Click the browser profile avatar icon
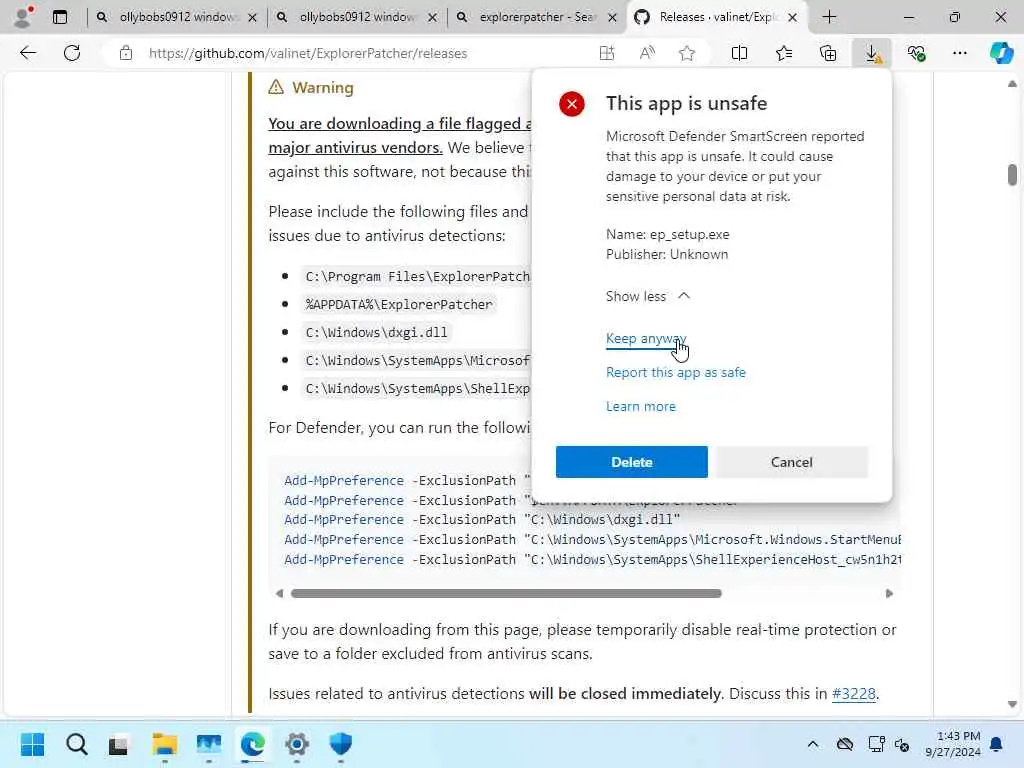The image size is (1024, 768). point(23,17)
